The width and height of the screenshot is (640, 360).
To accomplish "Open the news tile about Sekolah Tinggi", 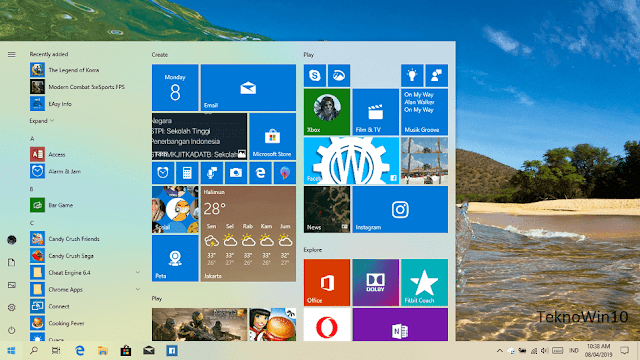I will tap(199, 136).
